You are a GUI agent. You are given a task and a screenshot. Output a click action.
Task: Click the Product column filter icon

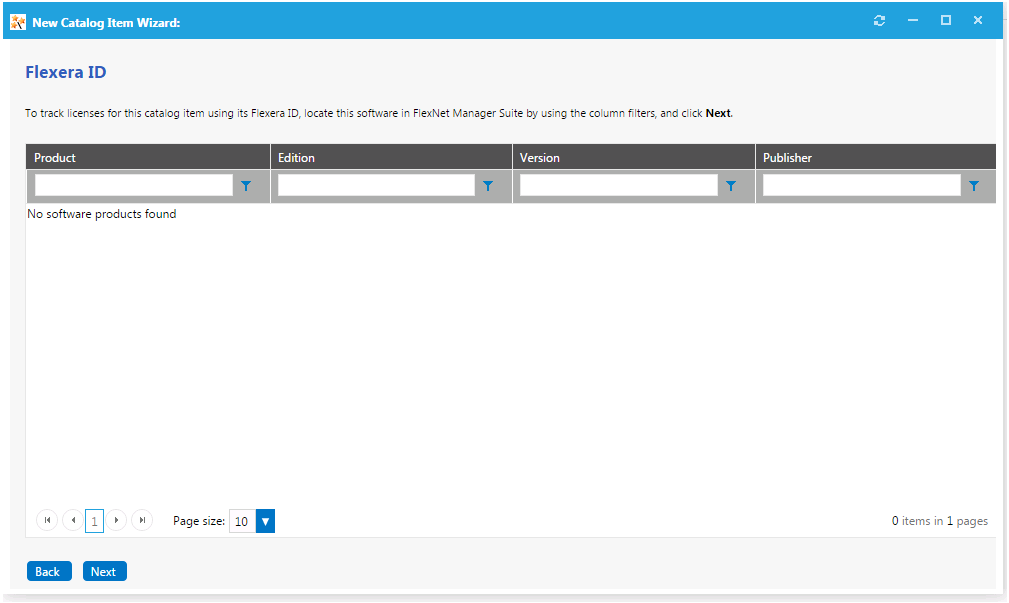[x=246, y=186]
